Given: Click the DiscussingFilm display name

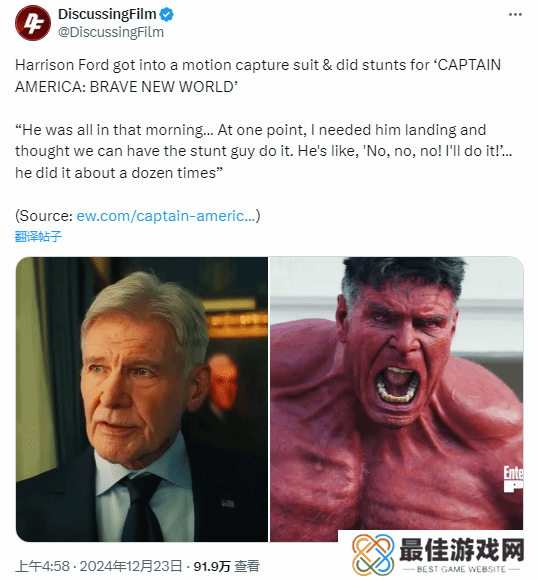Looking at the screenshot, I should click(107, 14).
